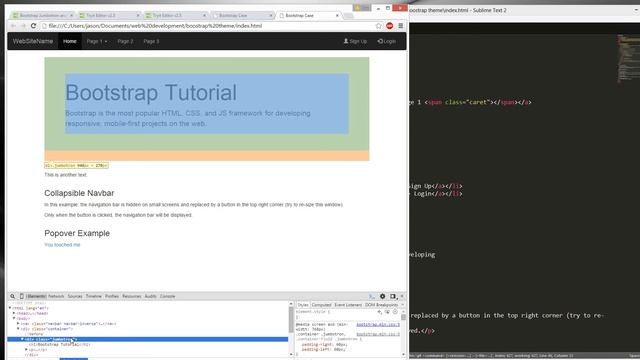Collapse the selected div jumbotron node
Screen dimensions: 640x360
click(x=22, y=339)
